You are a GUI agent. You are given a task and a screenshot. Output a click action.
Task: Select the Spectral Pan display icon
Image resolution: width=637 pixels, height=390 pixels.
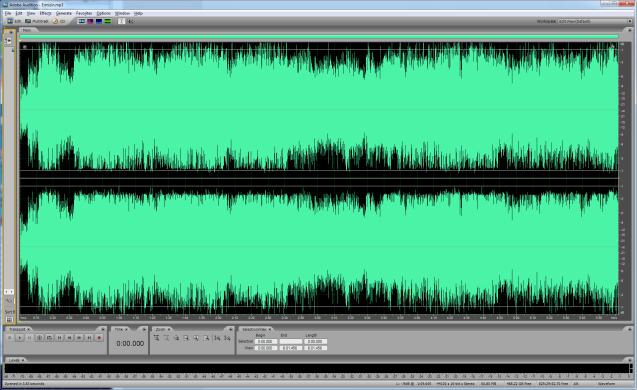pyautogui.click(x=99, y=21)
